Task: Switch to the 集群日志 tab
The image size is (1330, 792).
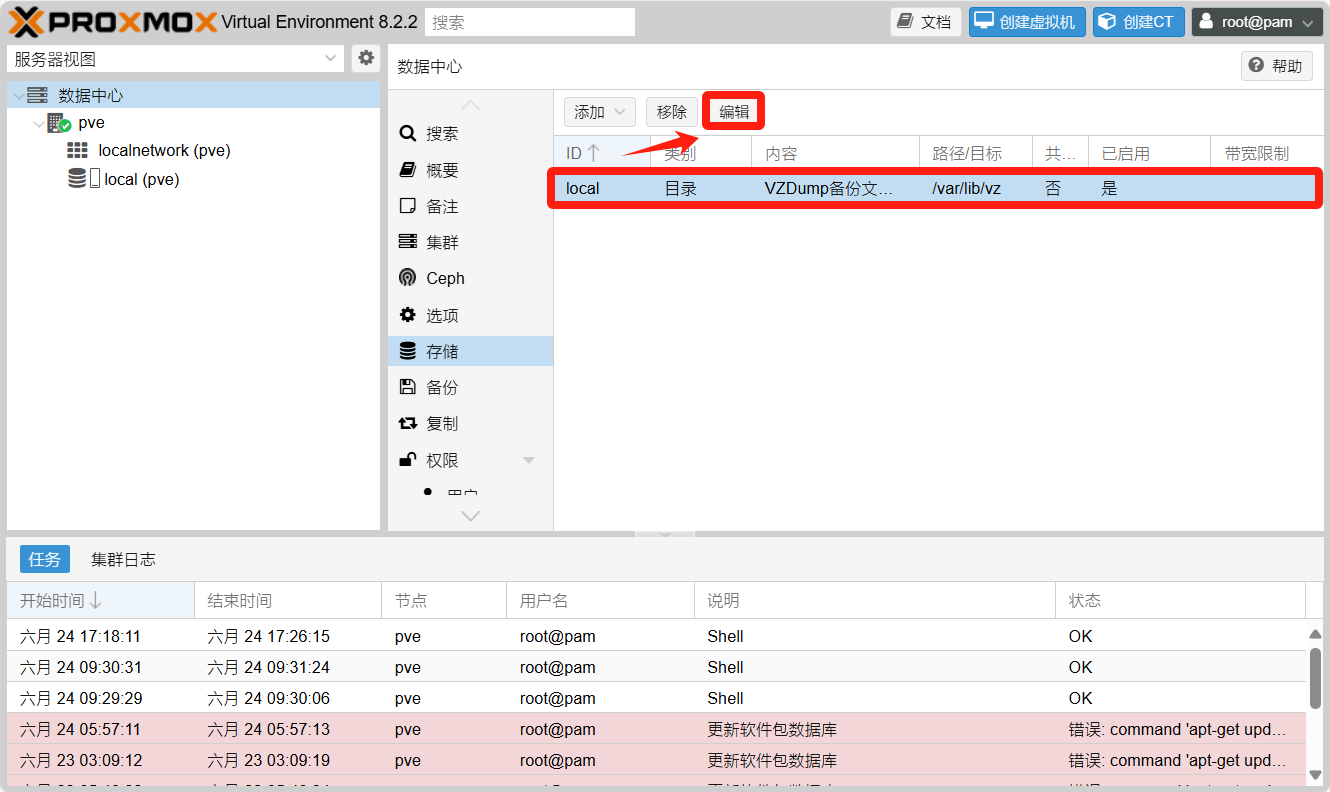Action: click(123, 559)
